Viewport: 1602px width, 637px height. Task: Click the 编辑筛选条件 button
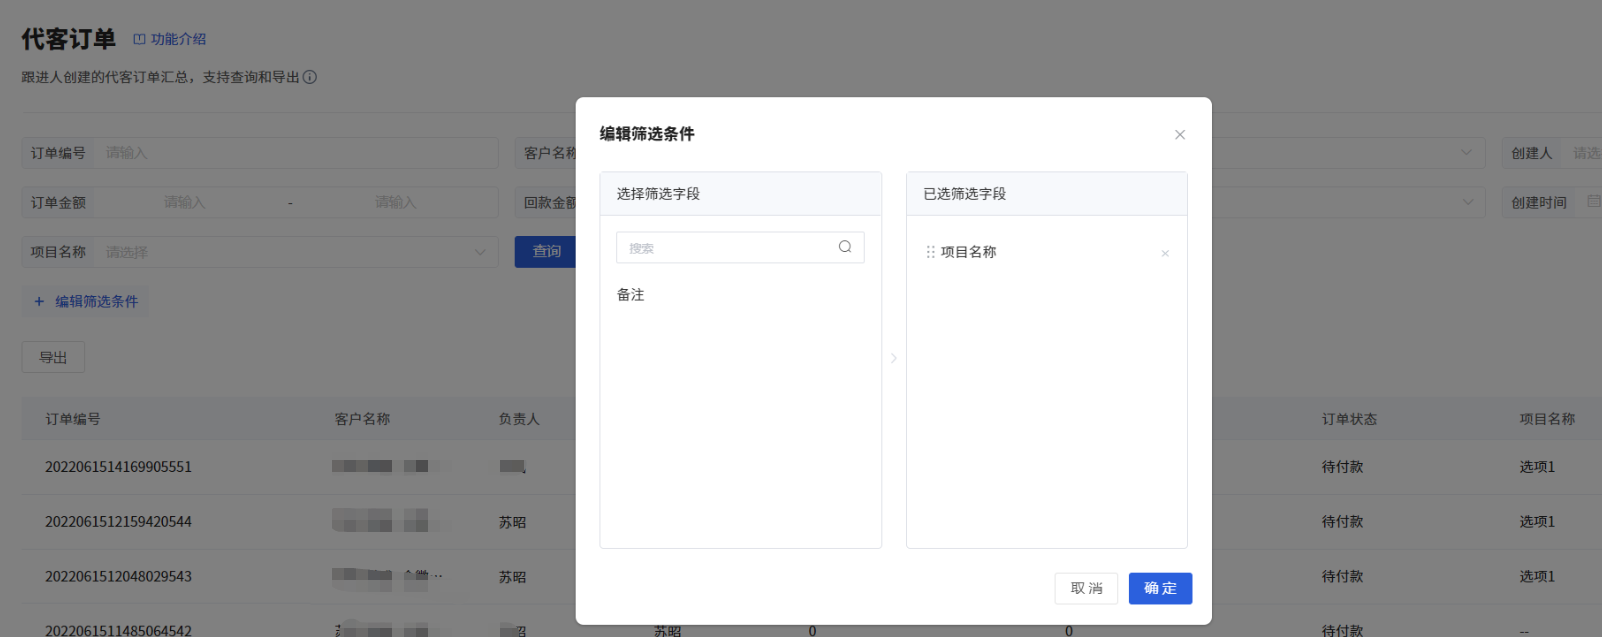point(86,301)
